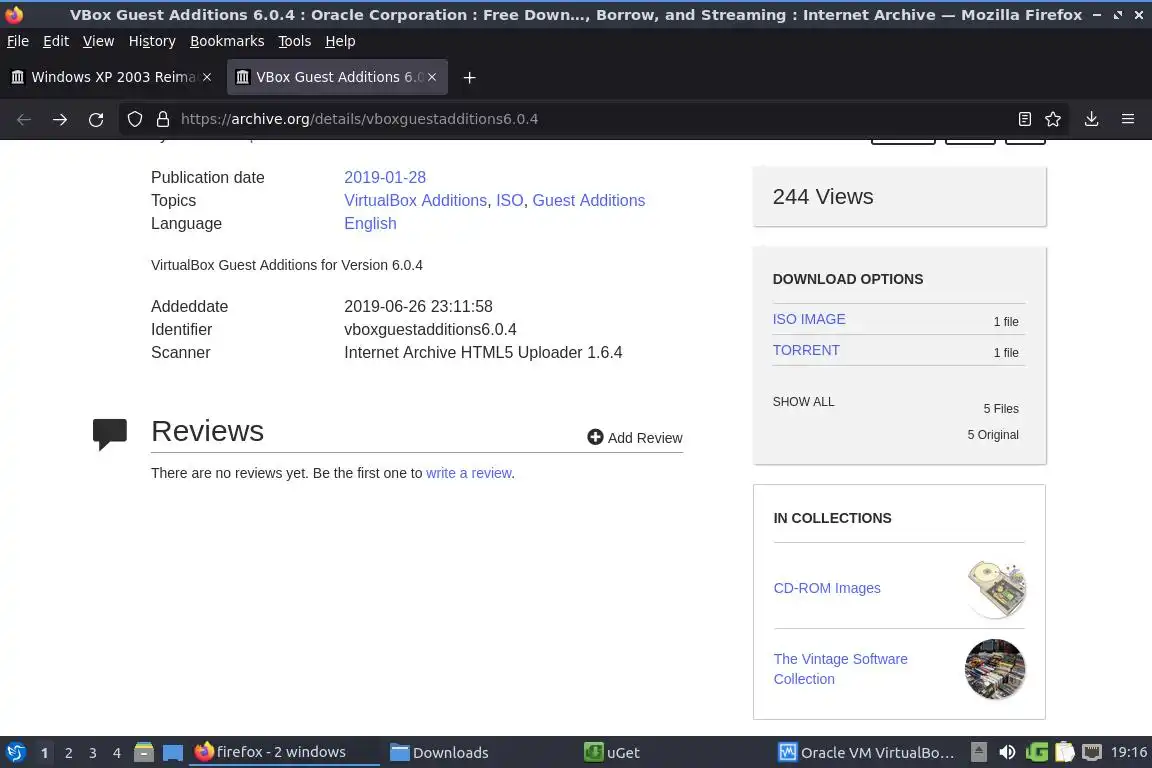
Task: Open the clipboard manager tray icon
Action: 1065,752
